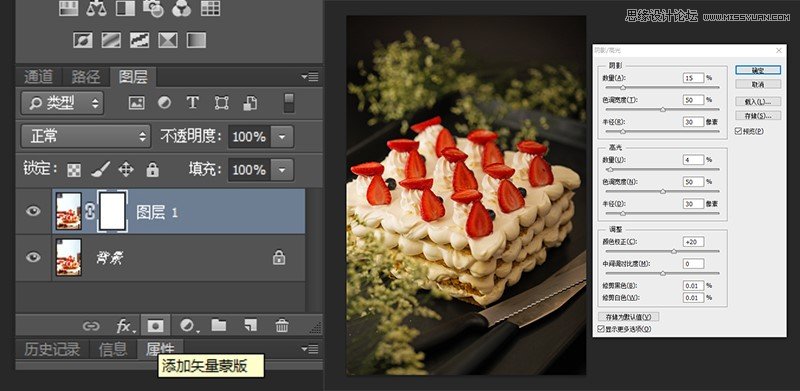Viewport: 800px width, 391px height.
Task: Click 存储为默认值(V) button
Action: (x=629, y=317)
